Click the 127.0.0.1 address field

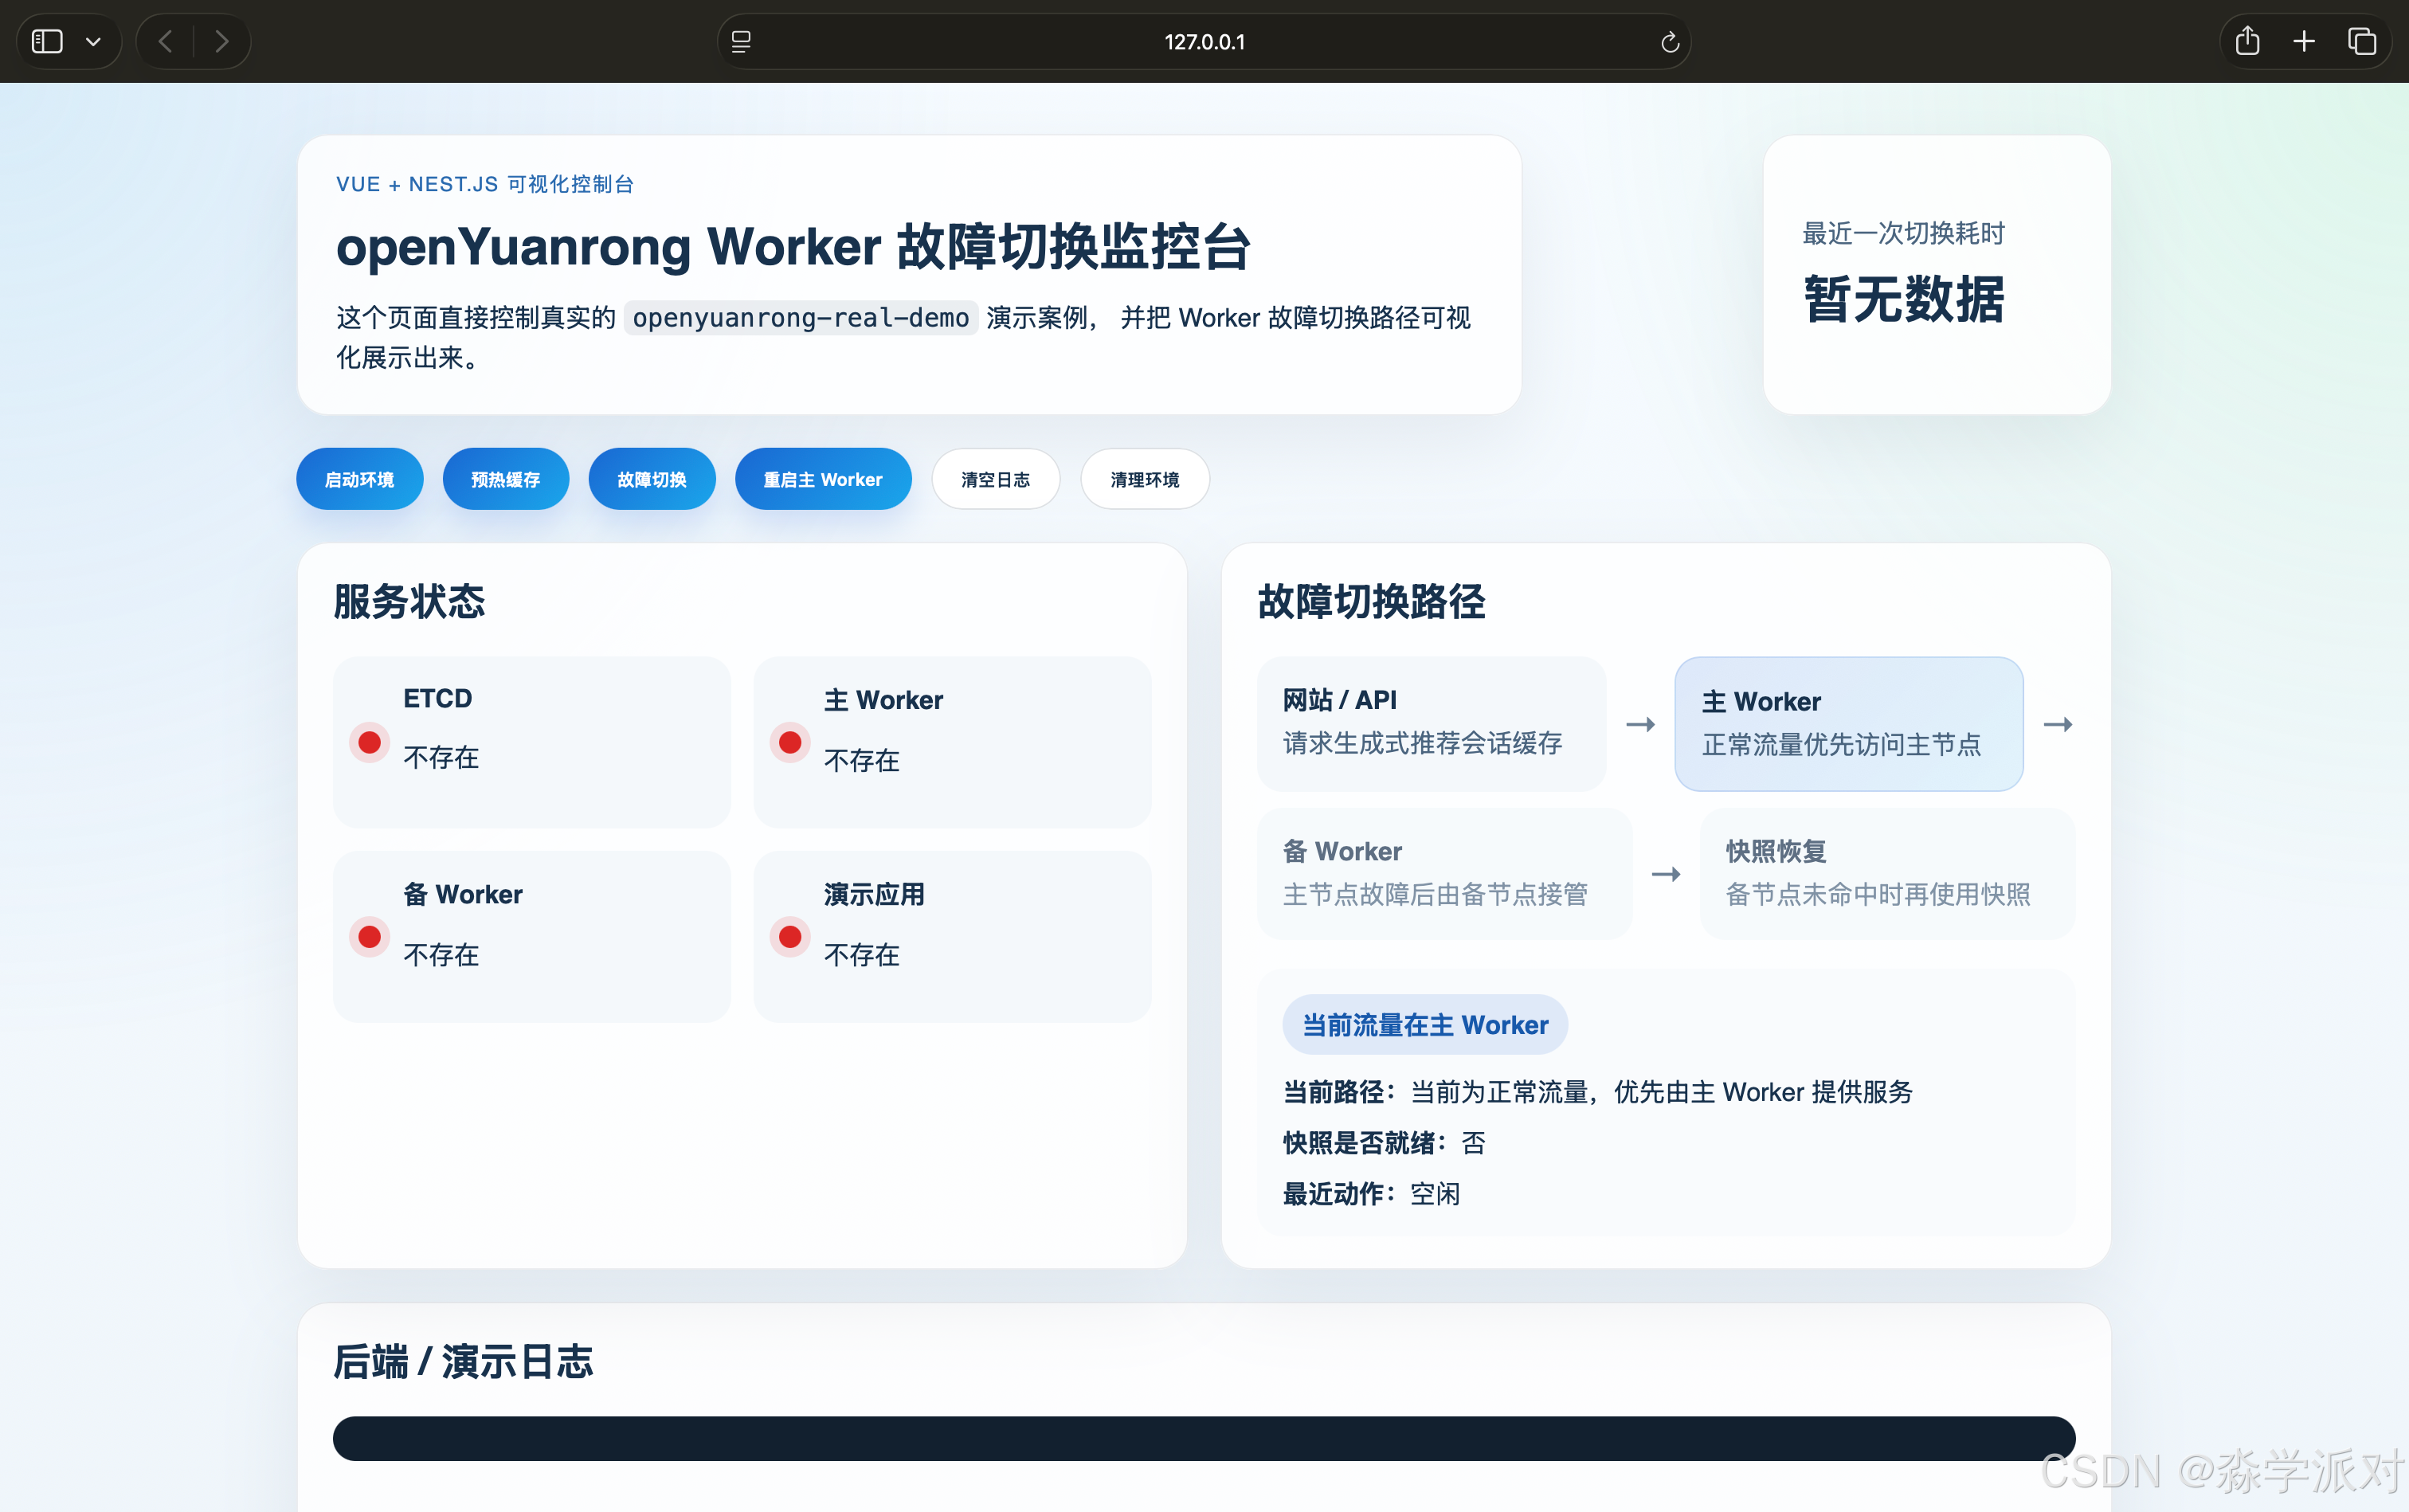pos(1204,41)
